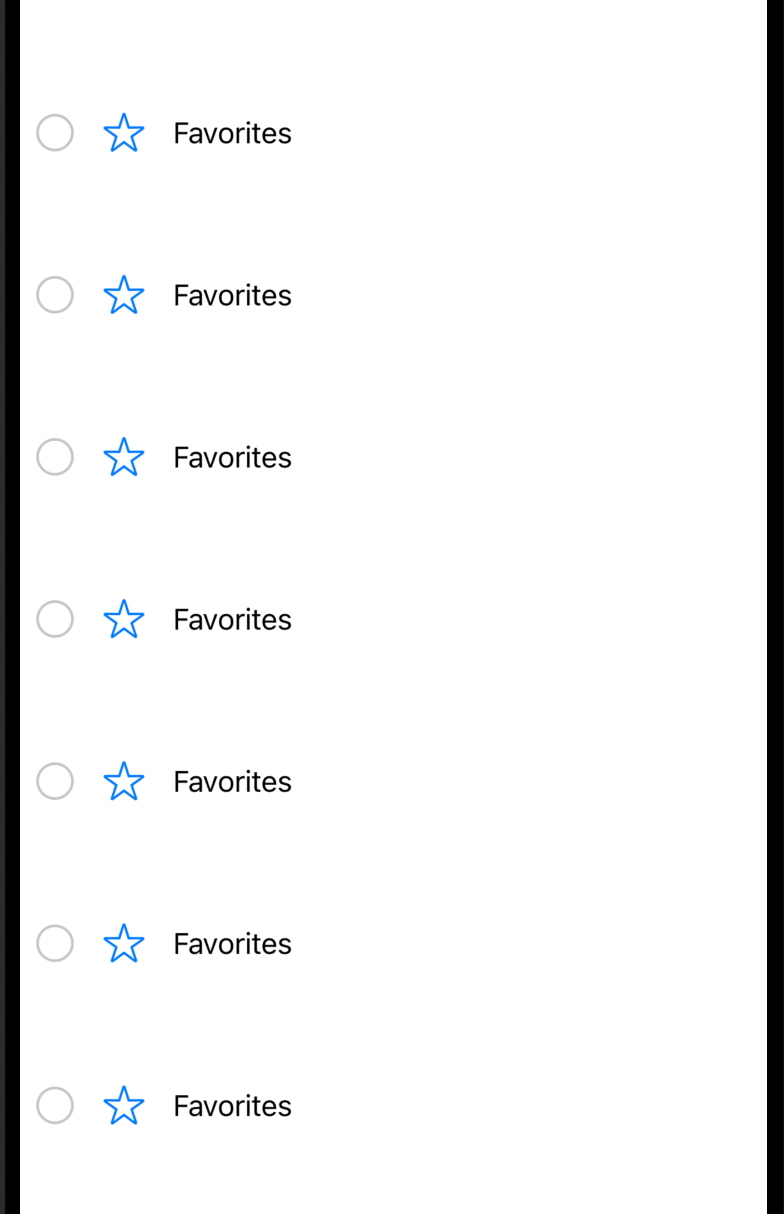Viewport: 784px width, 1214px height.
Task: Click the star icon in the sixth row
Action: click(x=124, y=943)
